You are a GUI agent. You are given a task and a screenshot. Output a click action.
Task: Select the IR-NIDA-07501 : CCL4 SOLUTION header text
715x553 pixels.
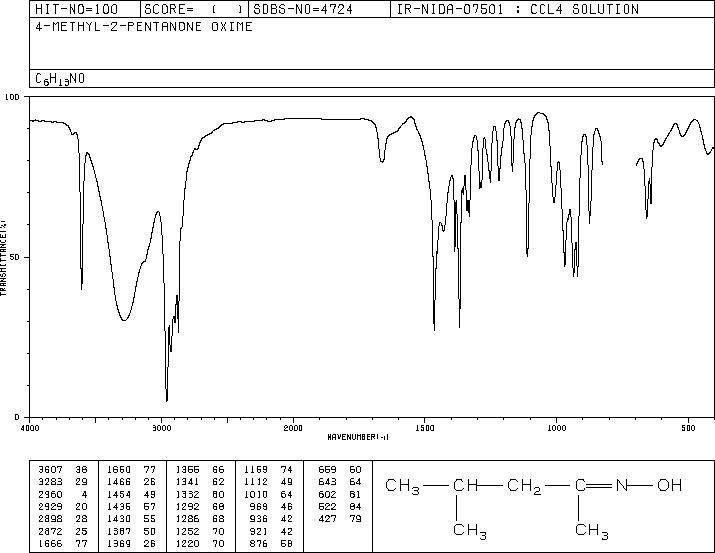coord(518,9)
